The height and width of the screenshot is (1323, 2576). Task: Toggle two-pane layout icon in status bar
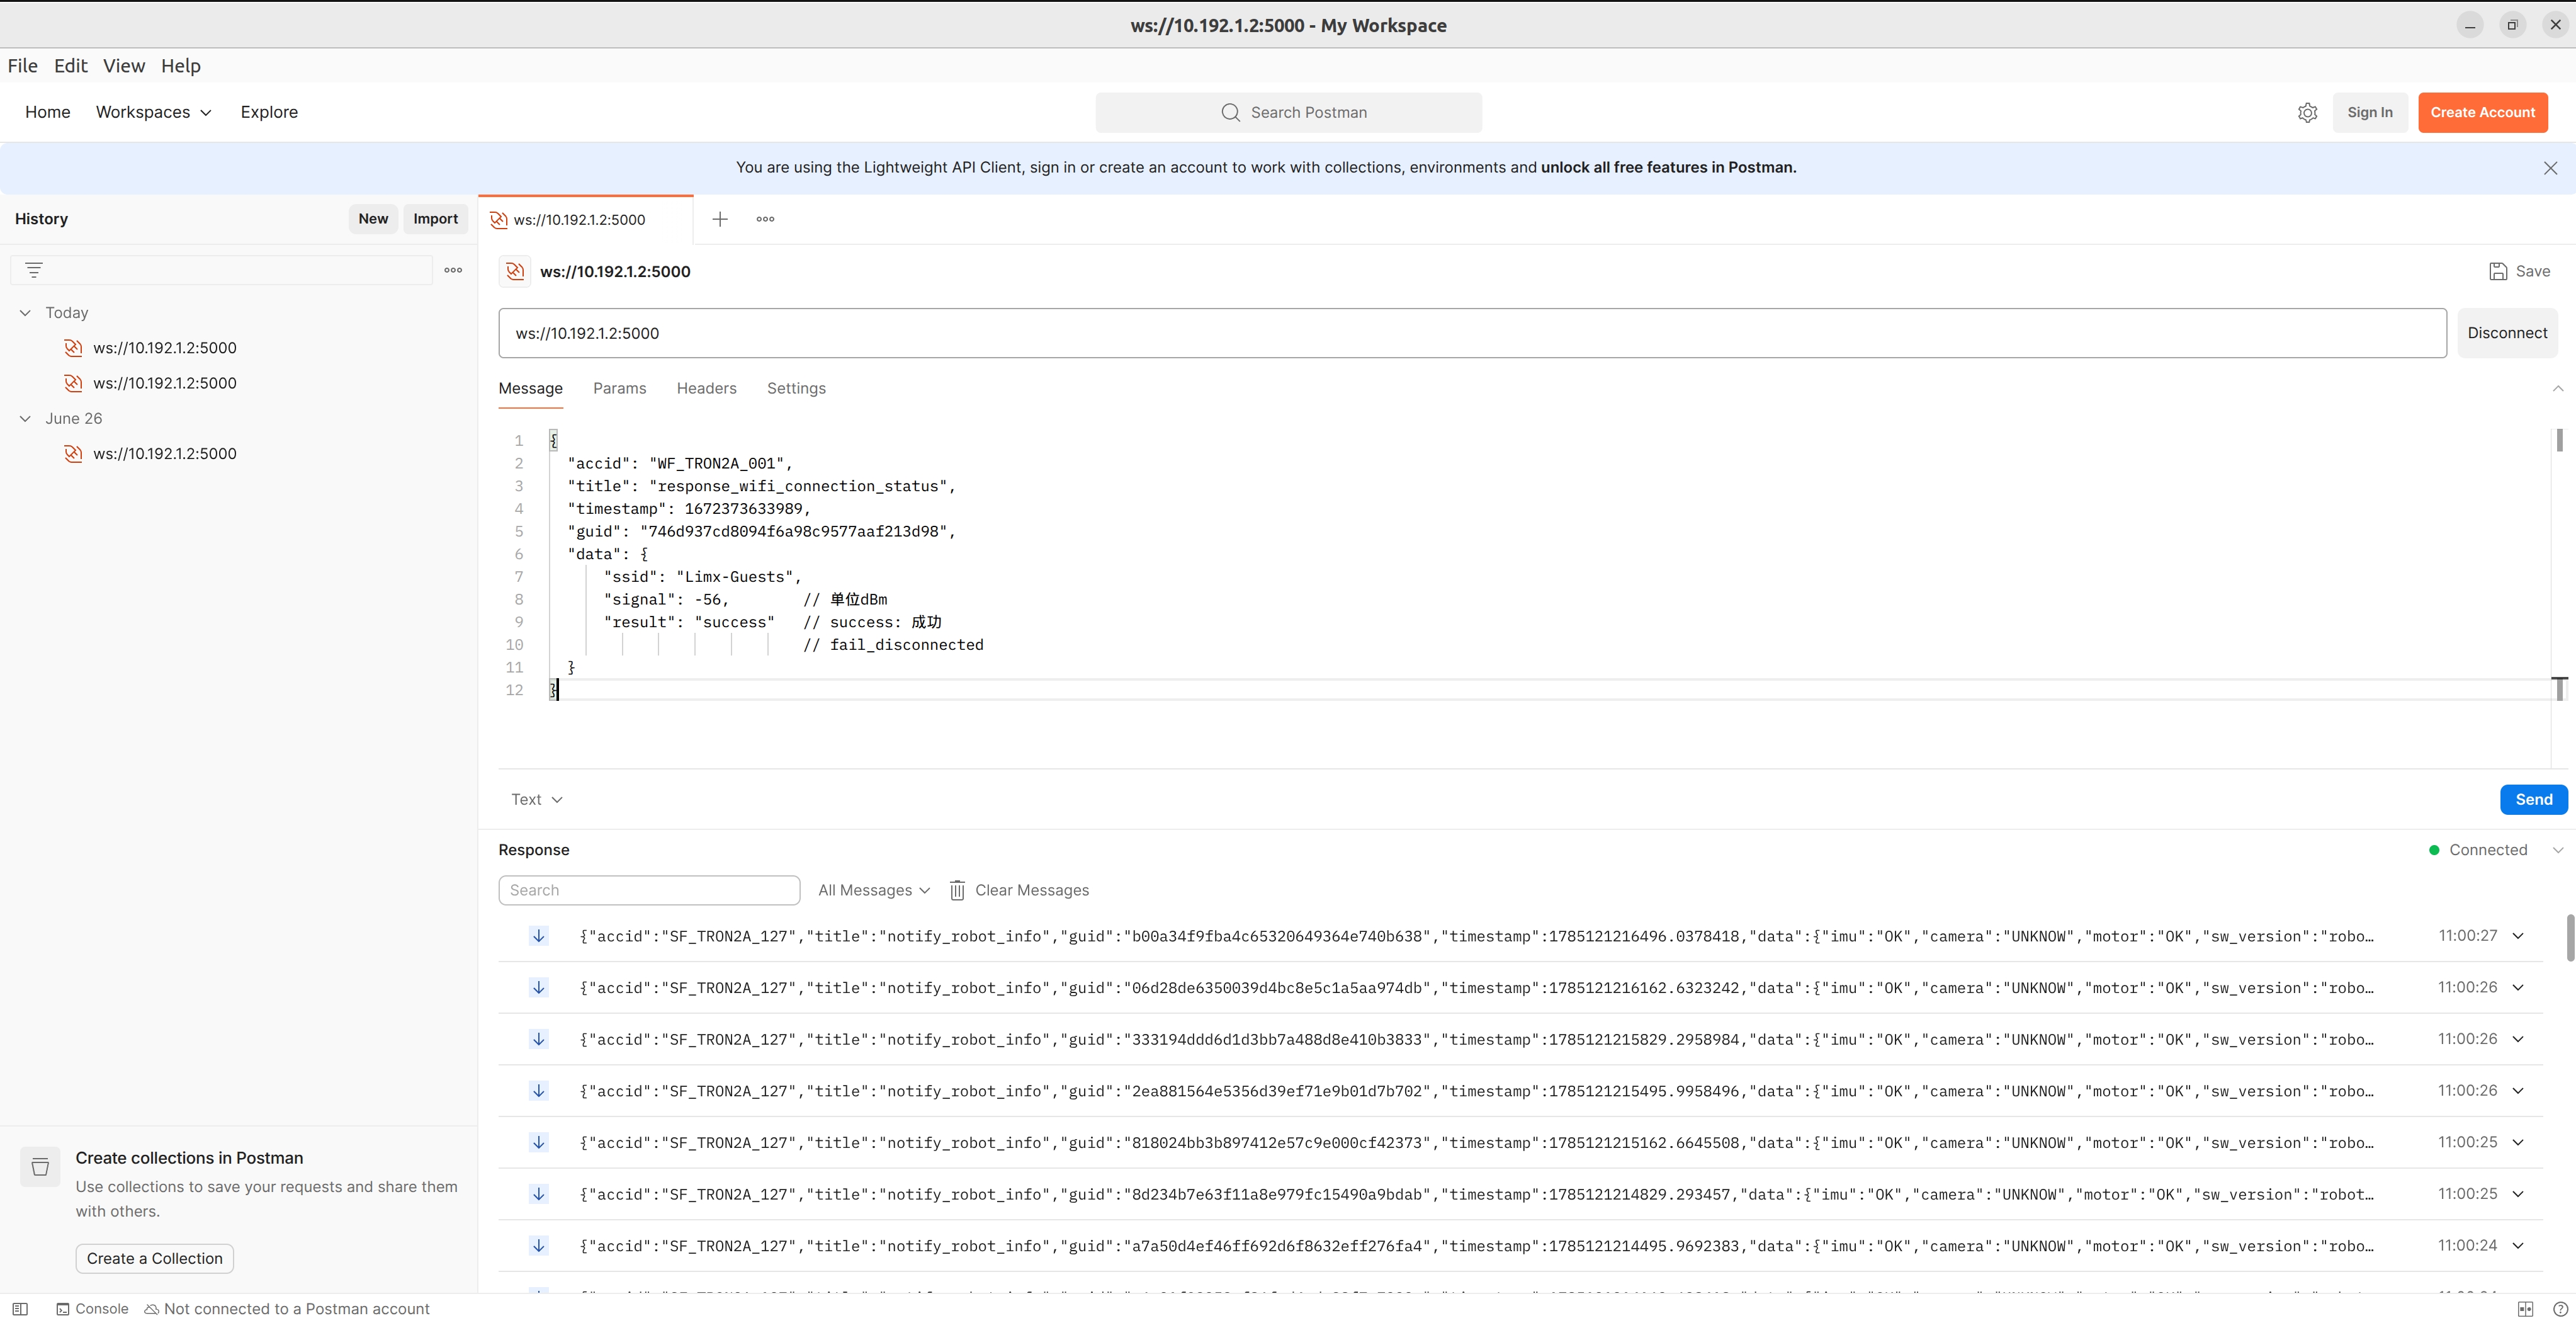(x=2525, y=1309)
